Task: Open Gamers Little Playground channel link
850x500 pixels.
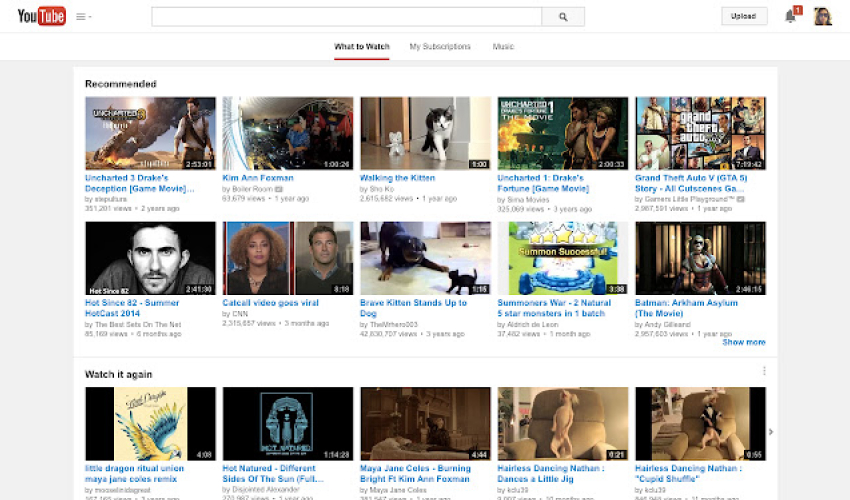Action: [690, 200]
